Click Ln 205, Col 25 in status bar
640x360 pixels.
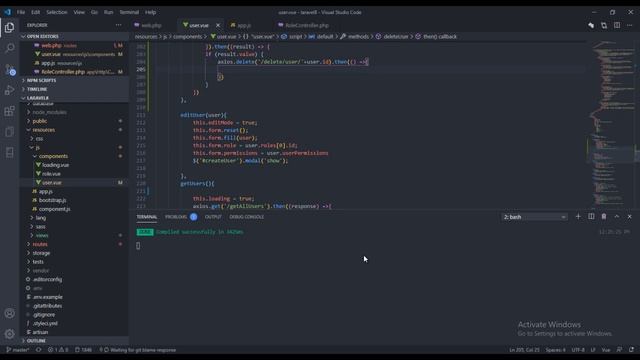pos(524,350)
